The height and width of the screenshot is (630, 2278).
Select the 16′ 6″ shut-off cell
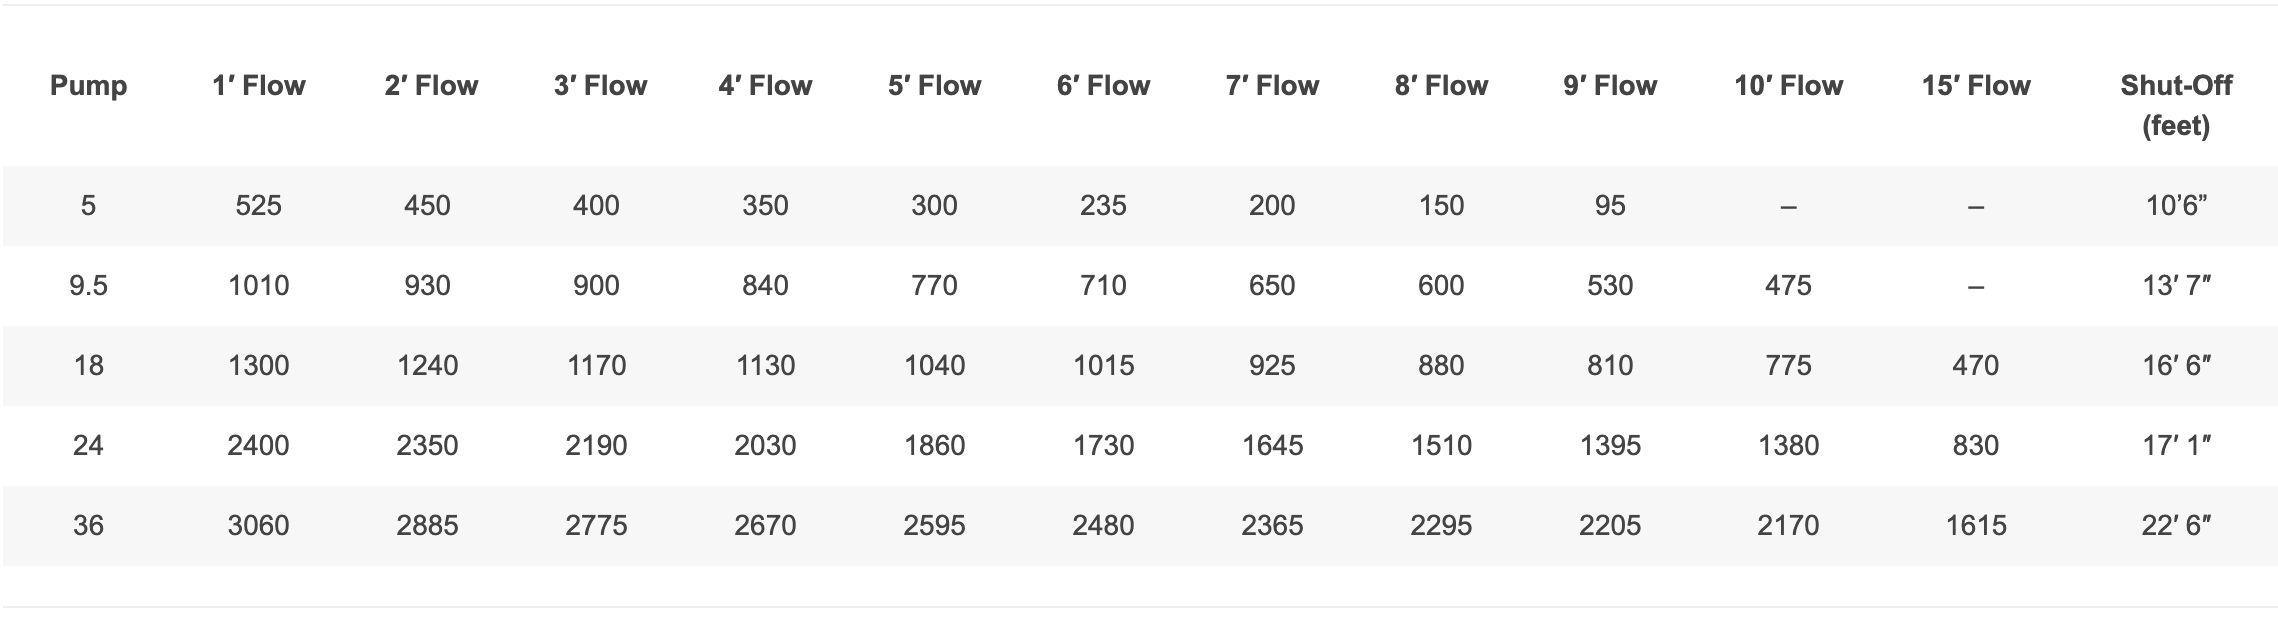[2175, 366]
